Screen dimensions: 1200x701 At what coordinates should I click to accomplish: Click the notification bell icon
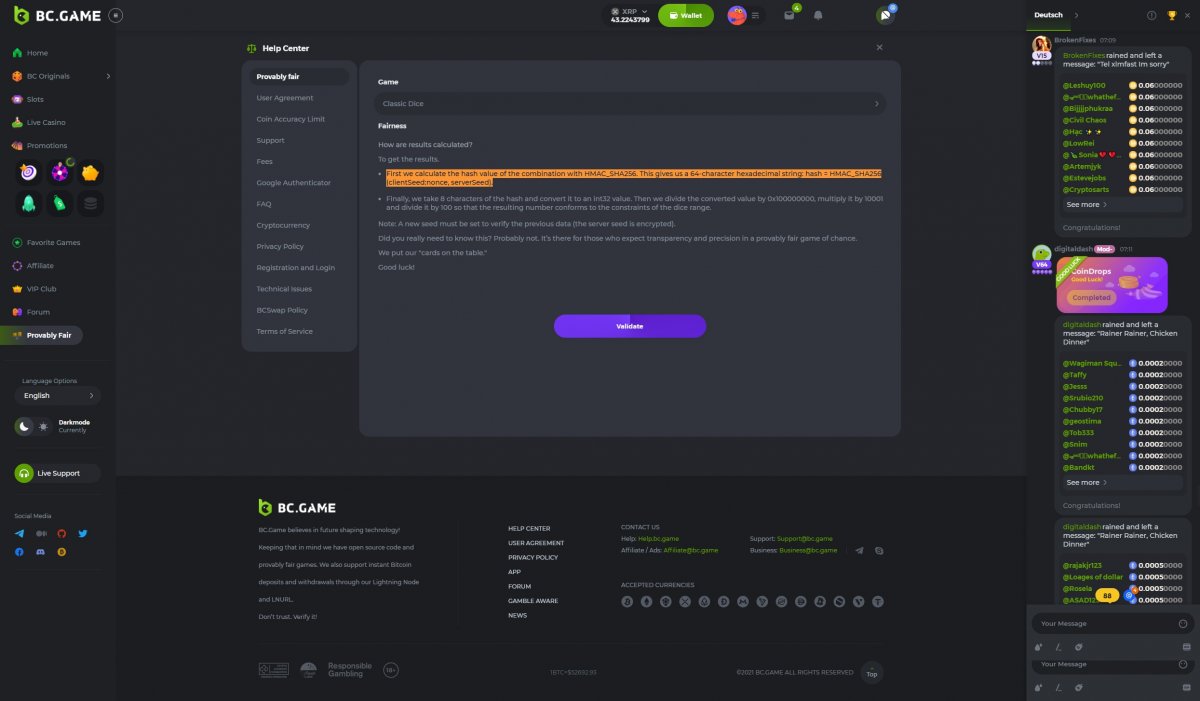(x=818, y=16)
